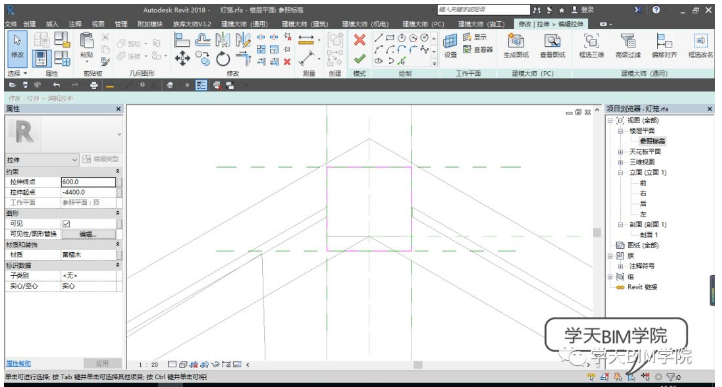The height and width of the screenshot is (387, 722).
Task: Collapse the Identity Data (标识数据) section
Action: 117,265
